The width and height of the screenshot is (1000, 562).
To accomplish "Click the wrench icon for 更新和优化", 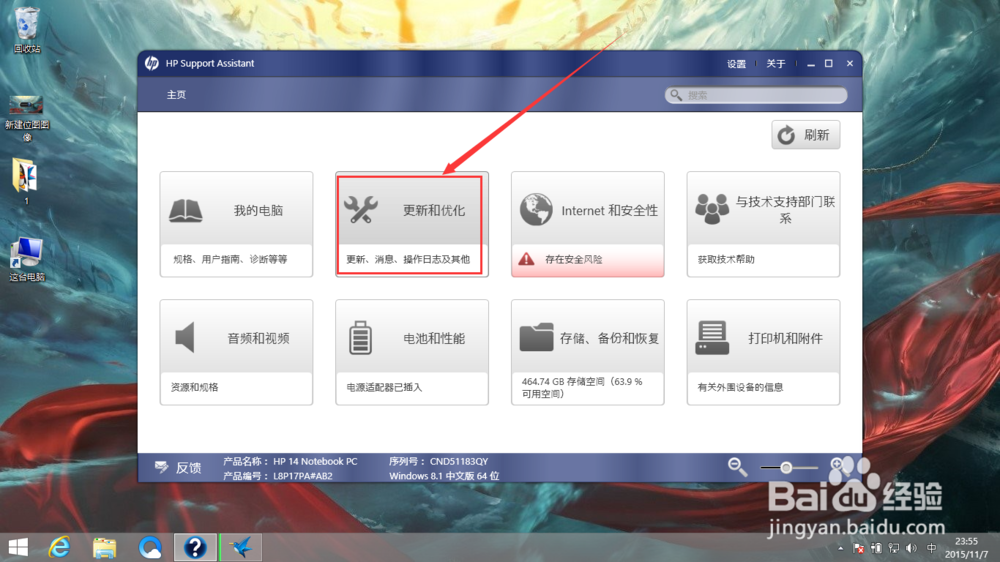I will click(361, 210).
